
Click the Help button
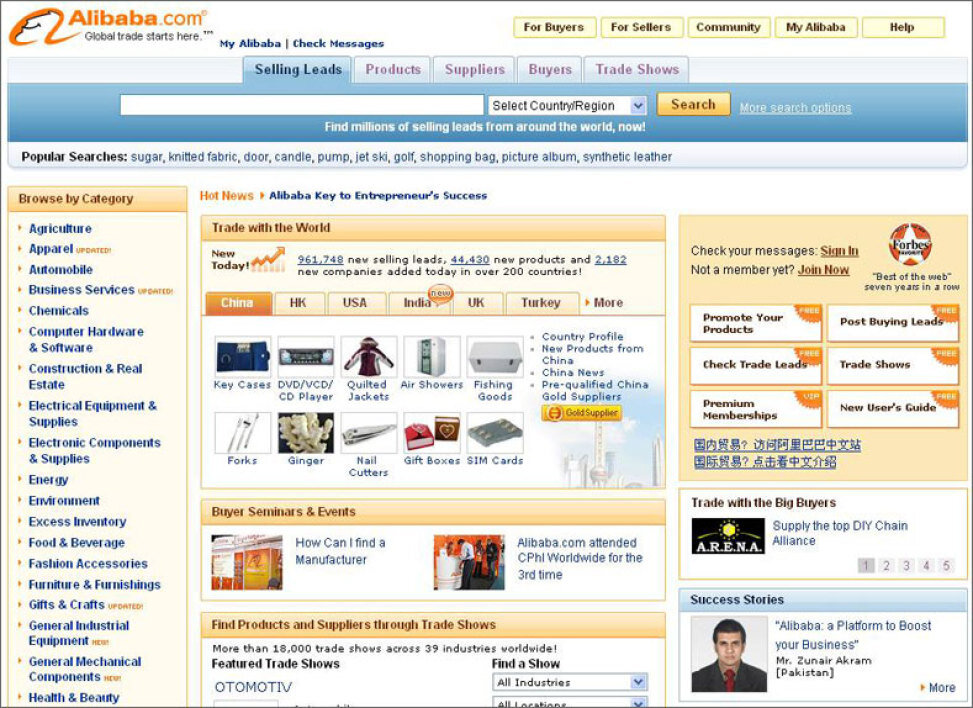coord(903,27)
